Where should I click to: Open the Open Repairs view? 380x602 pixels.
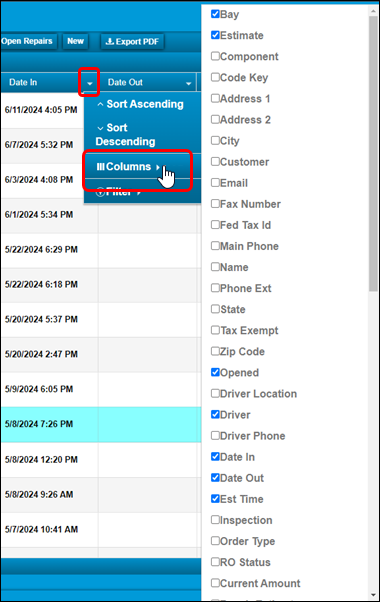tap(28, 41)
